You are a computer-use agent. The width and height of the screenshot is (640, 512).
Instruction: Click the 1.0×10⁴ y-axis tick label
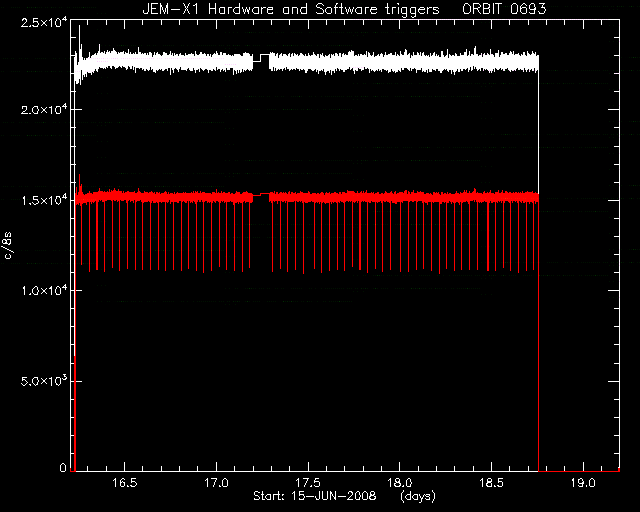pyautogui.click(x=43, y=290)
